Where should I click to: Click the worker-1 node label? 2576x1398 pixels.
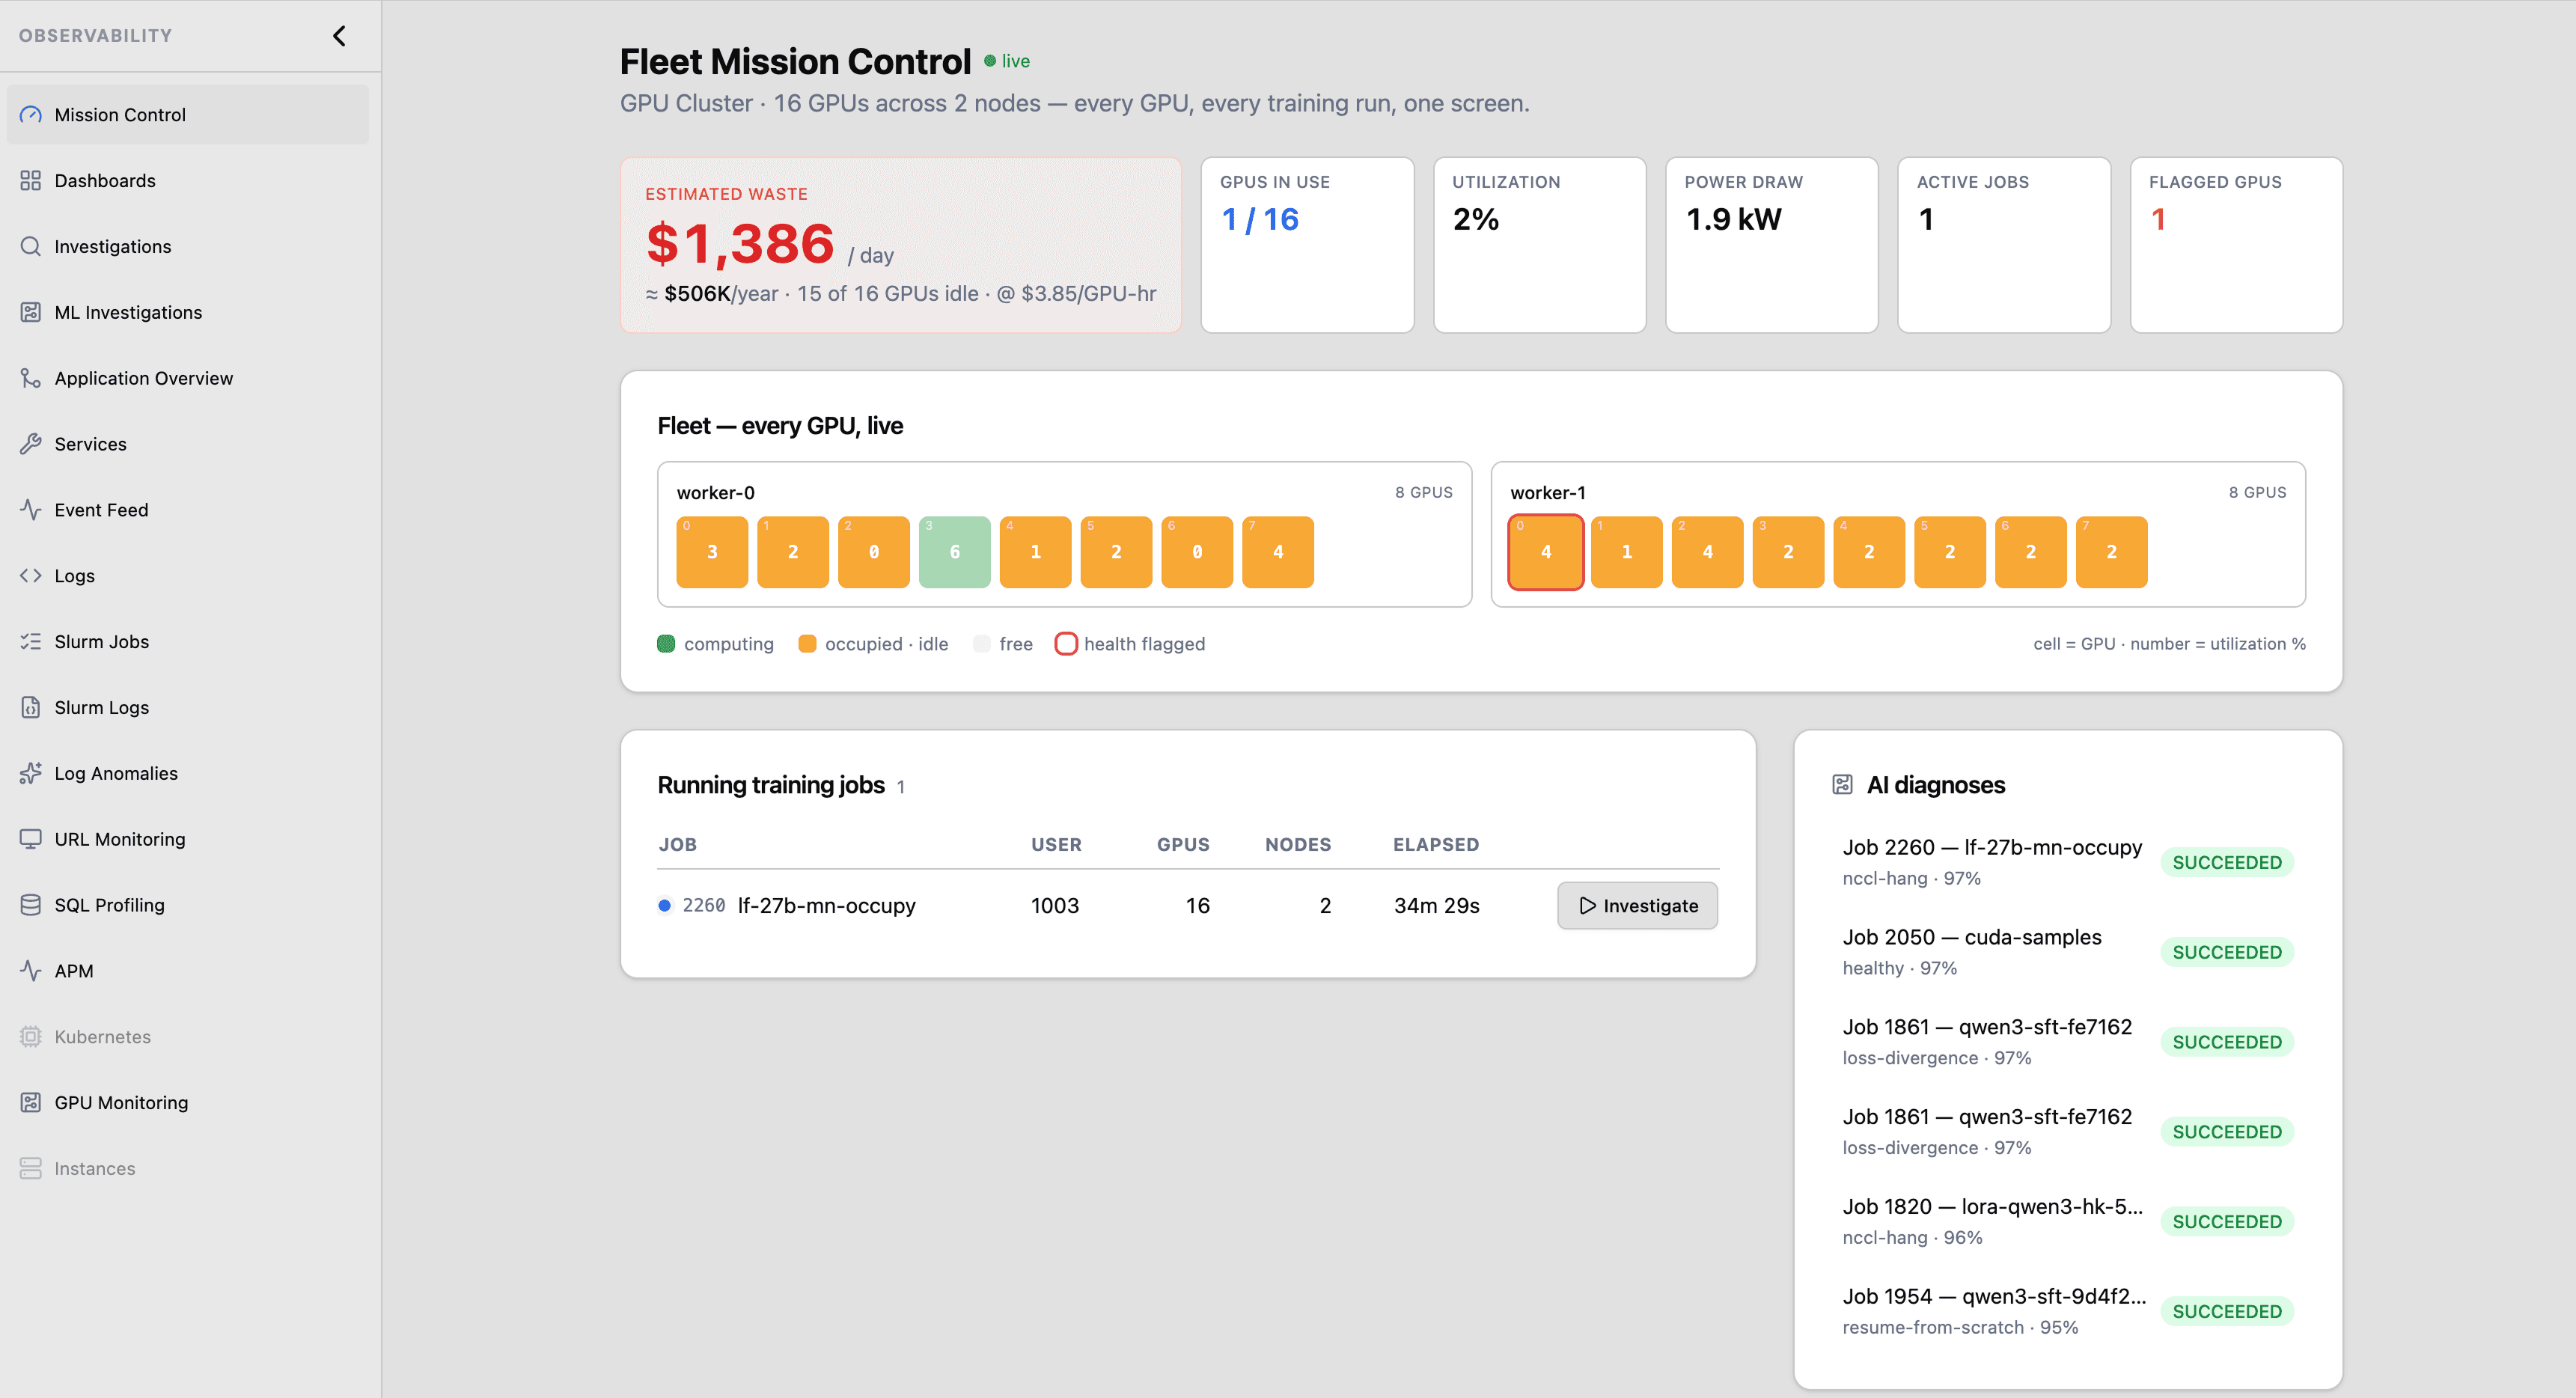pos(1548,493)
